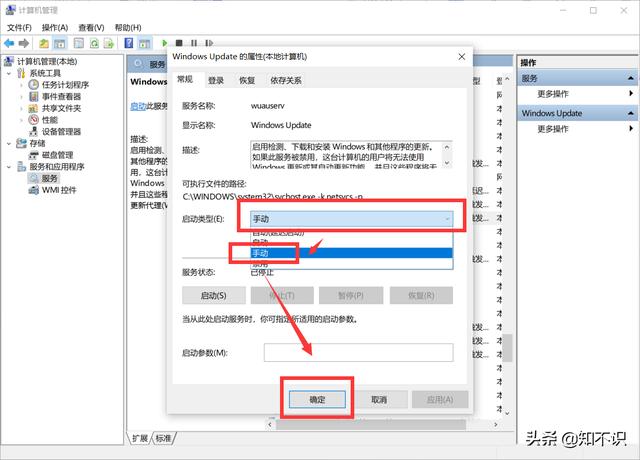This screenshot has width=640, height=460.
Task: Expand the 任务计划程序 node arrow
Action: tap(22, 85)
